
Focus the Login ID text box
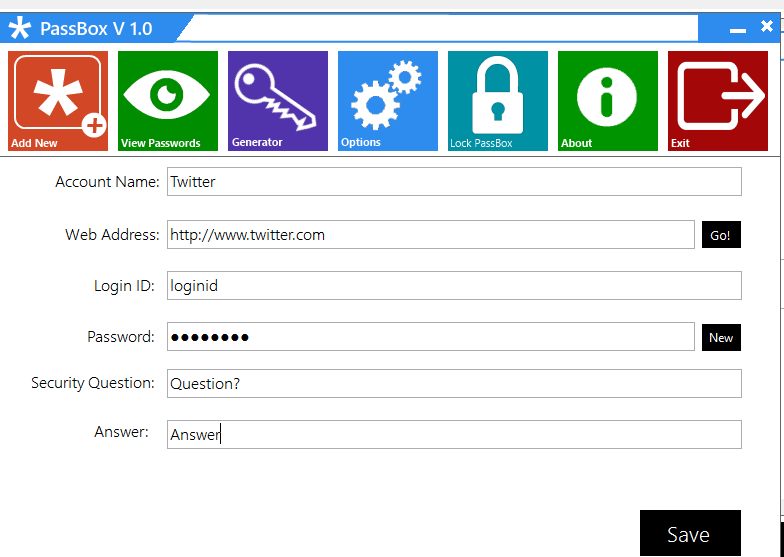pyautogui.click(x=454, y=286)
